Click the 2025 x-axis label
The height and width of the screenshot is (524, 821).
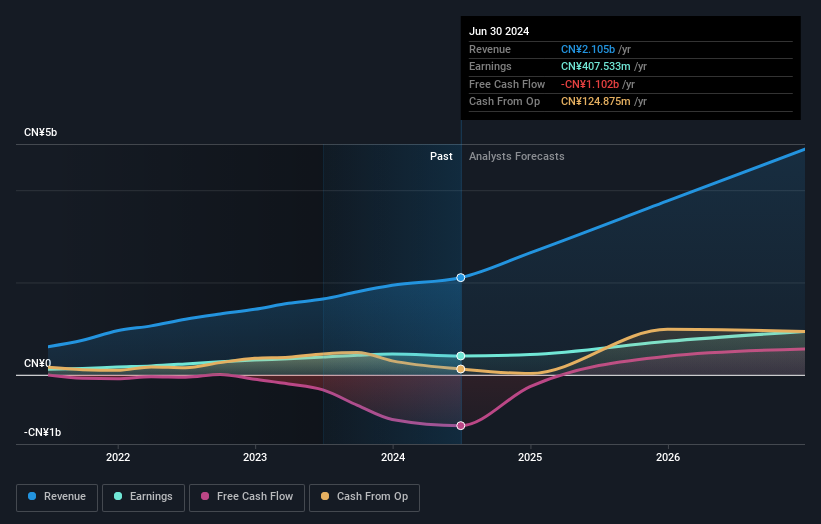click(530, 458)
